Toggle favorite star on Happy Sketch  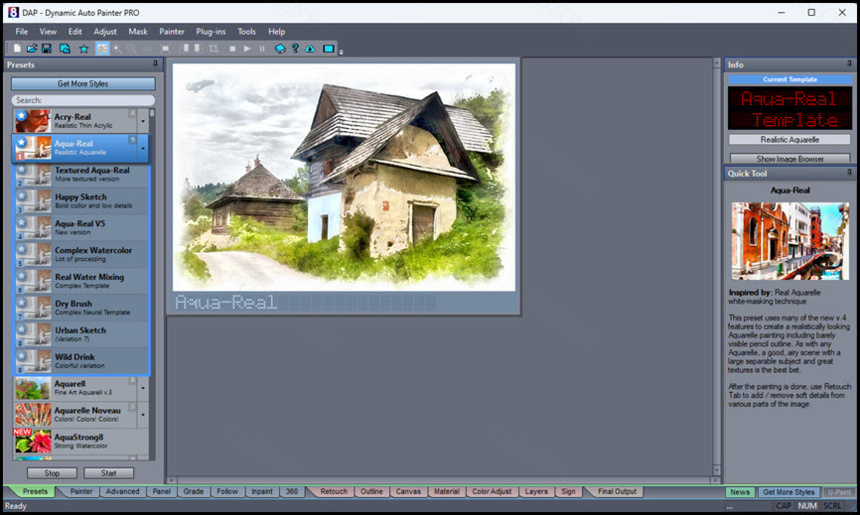(21, 196)
